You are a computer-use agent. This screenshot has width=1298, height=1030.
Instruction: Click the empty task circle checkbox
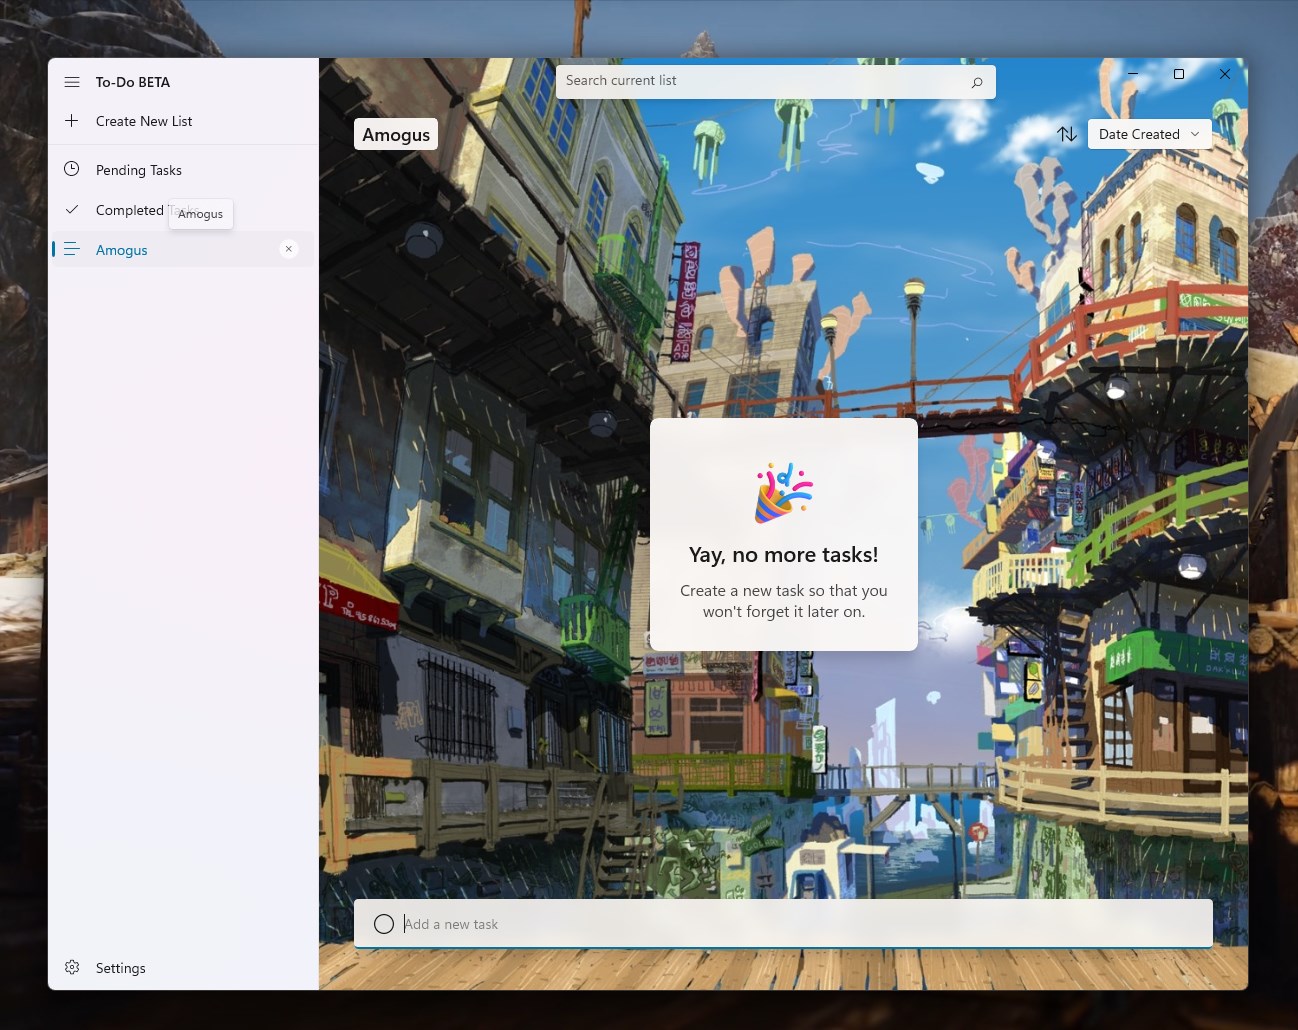coord(384,924)
